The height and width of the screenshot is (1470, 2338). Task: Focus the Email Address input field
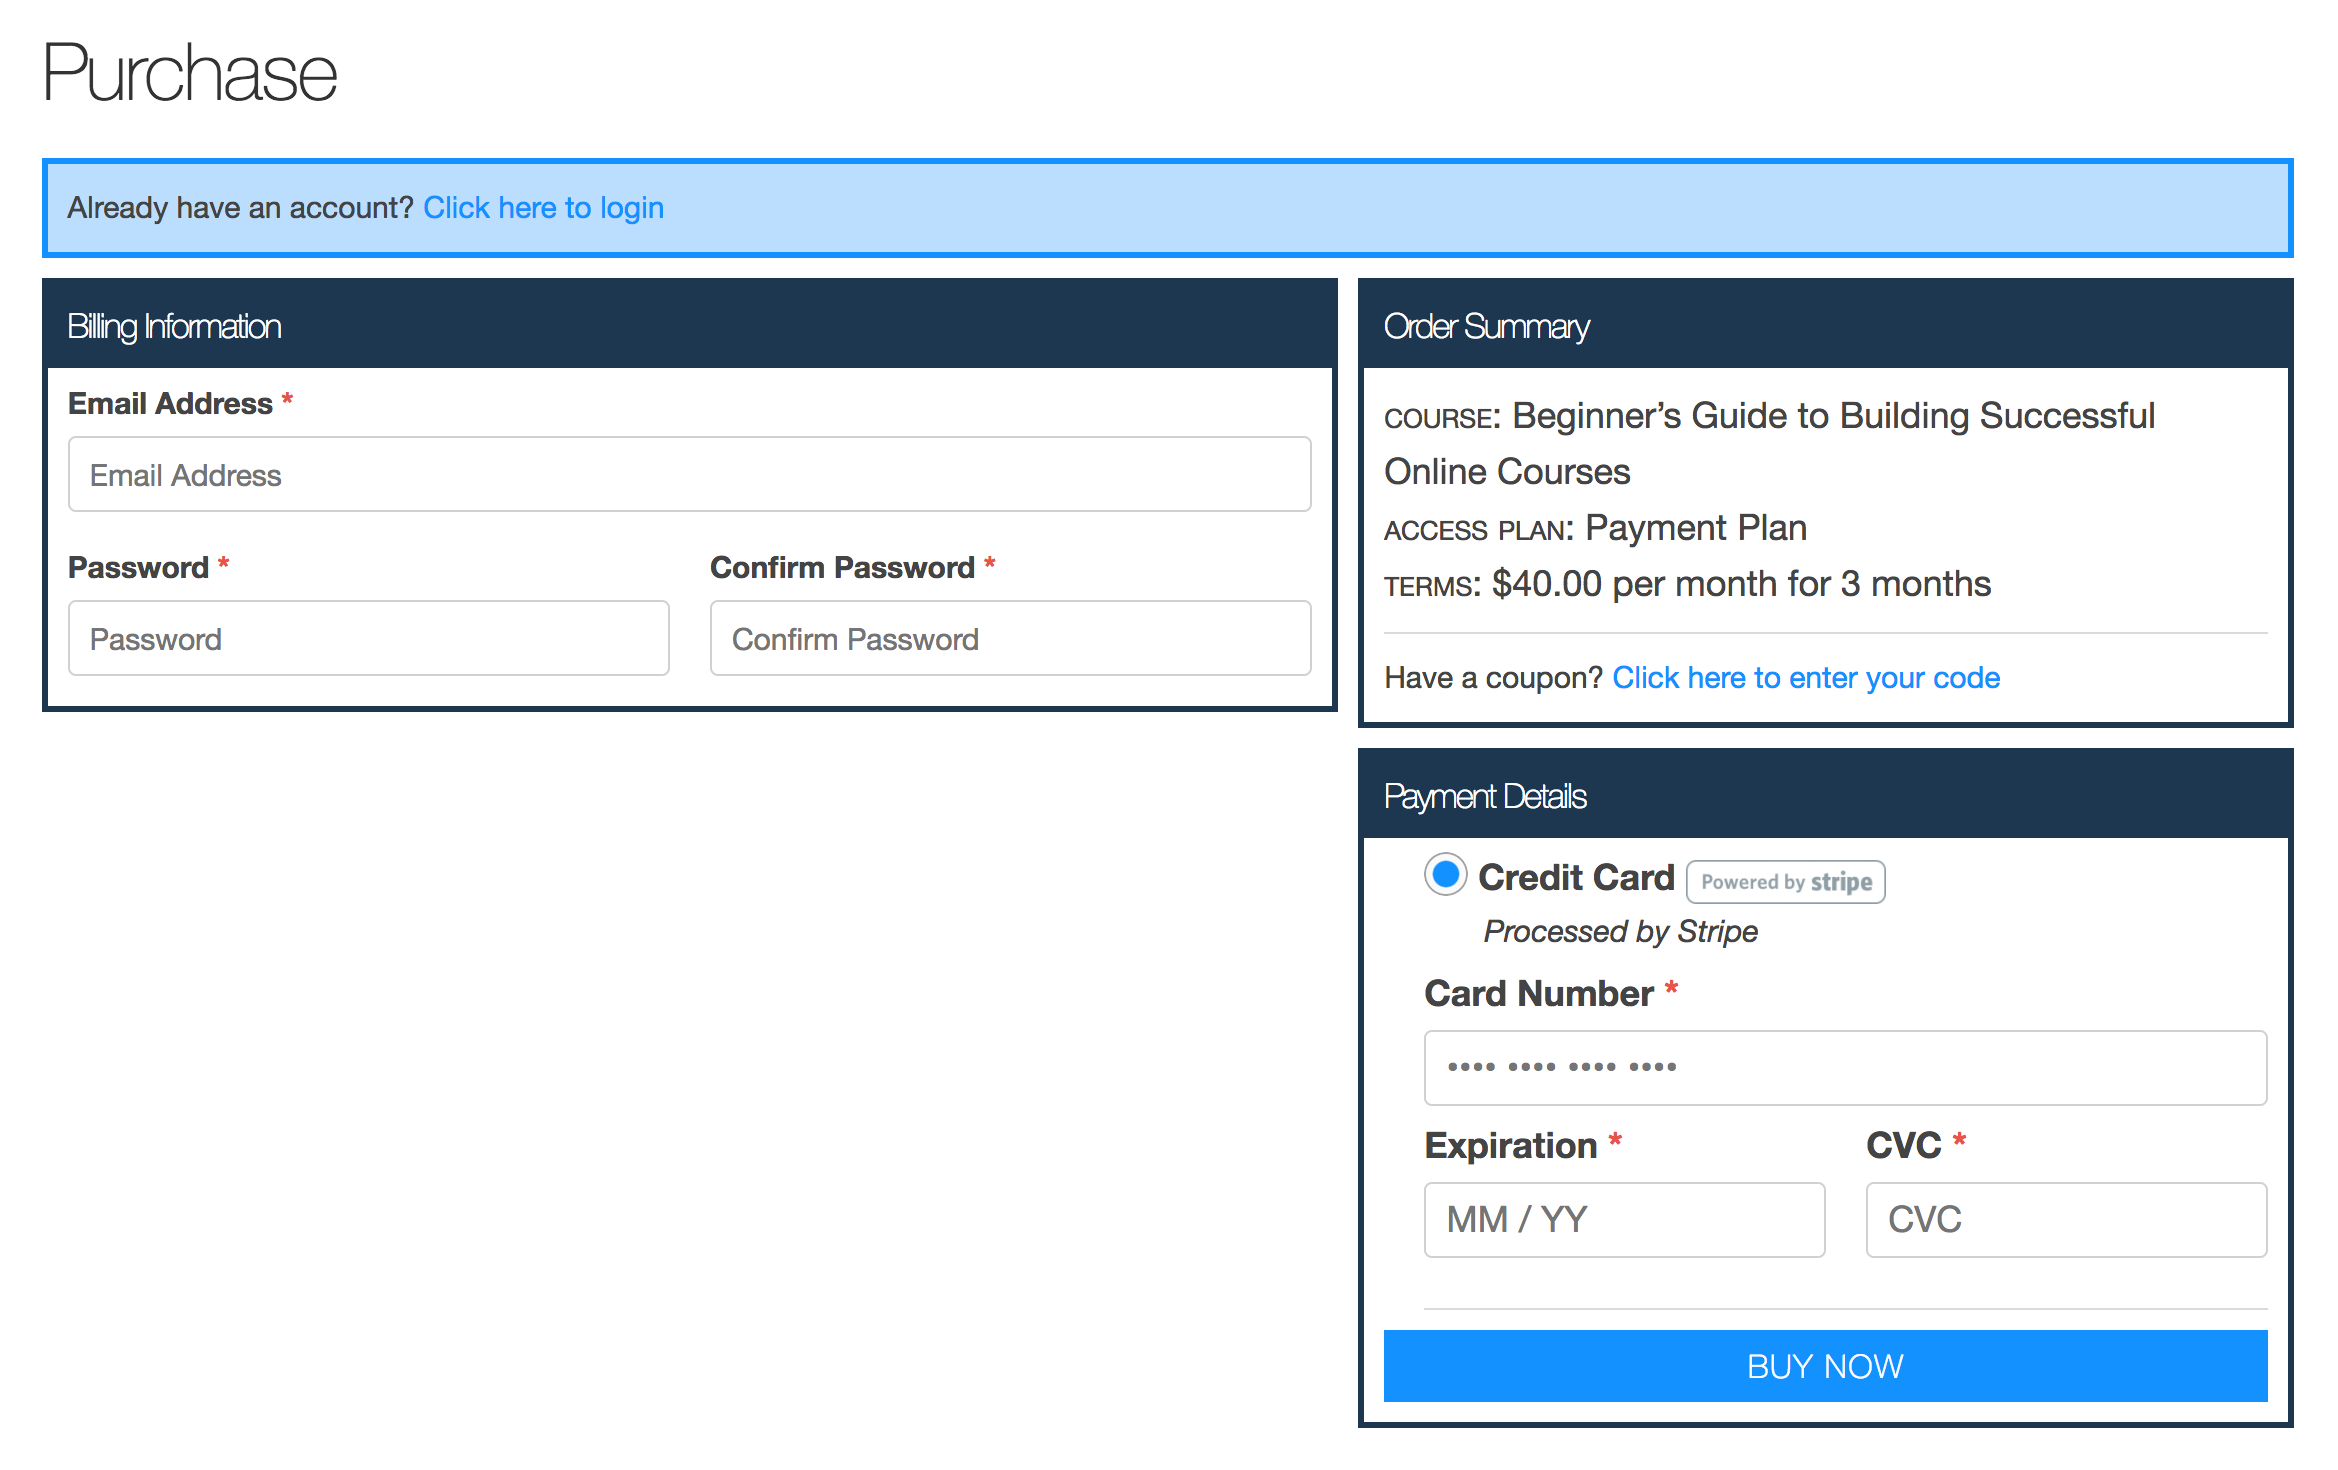[x=689, y=475]
